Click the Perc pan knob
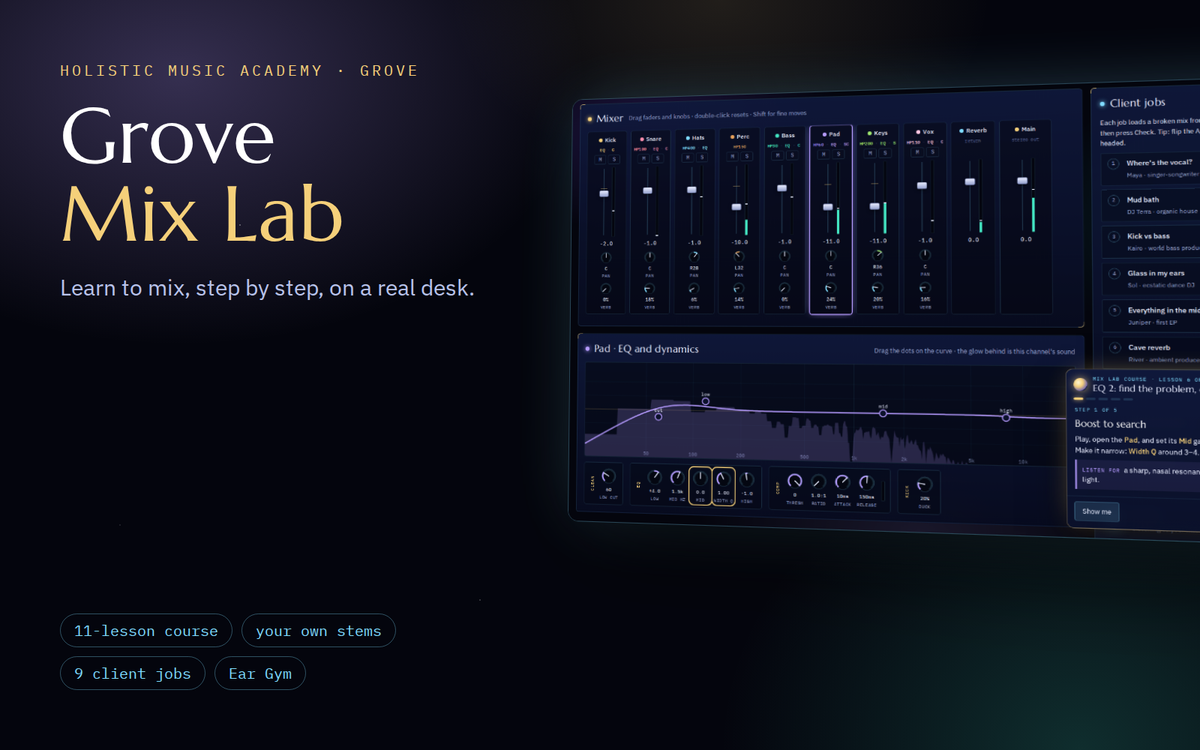This screenshot has height=750, width=1200. coord(739,256)
